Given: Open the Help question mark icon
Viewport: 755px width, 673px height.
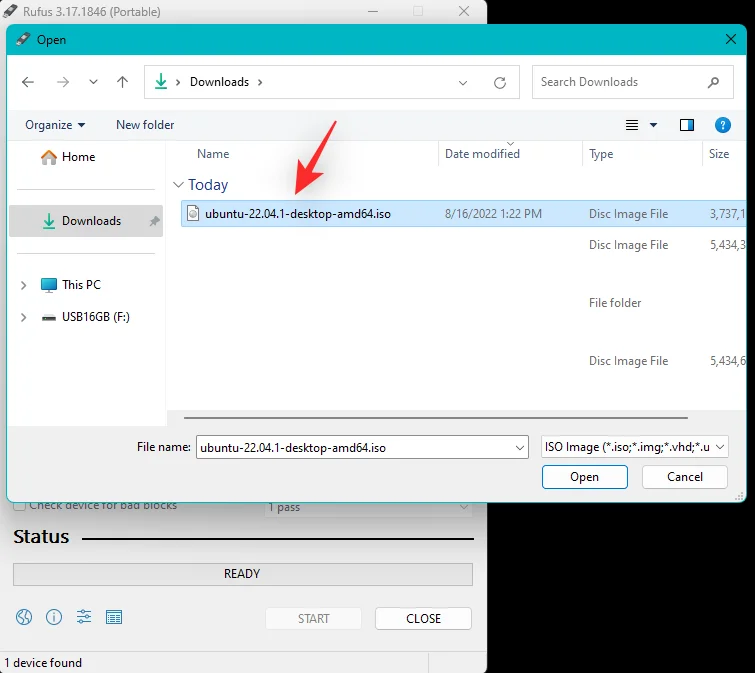Looking at the screenshot, I should tap(722, 125).
